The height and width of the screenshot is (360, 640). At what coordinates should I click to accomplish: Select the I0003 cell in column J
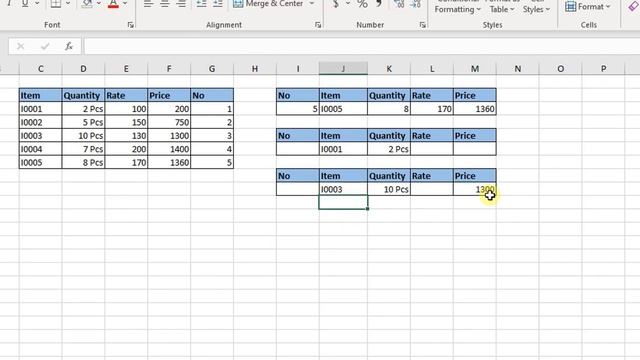(343, 189)
